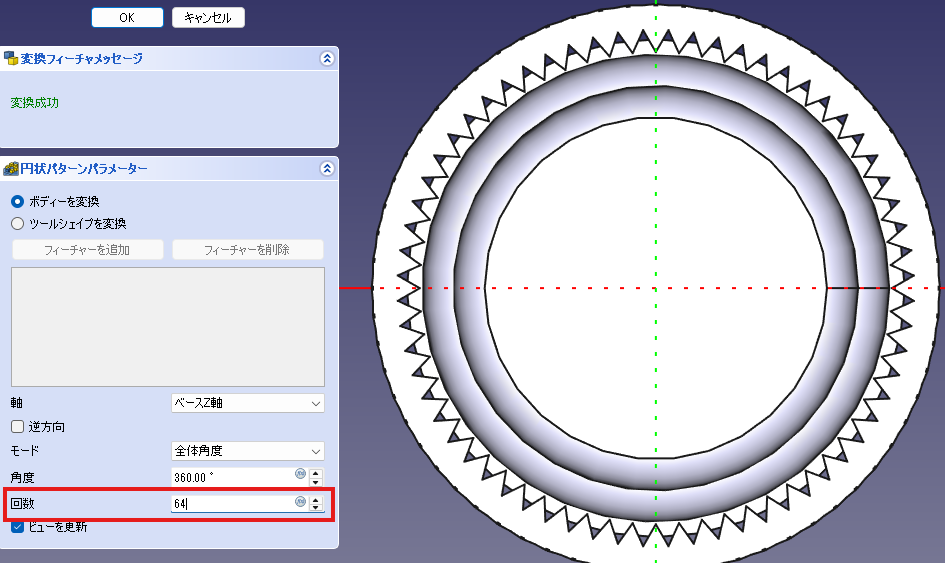The height and width of the screenshot is (563, 945).
Task: Click the expression icon in the 回数 field
Action: point(300,501)
